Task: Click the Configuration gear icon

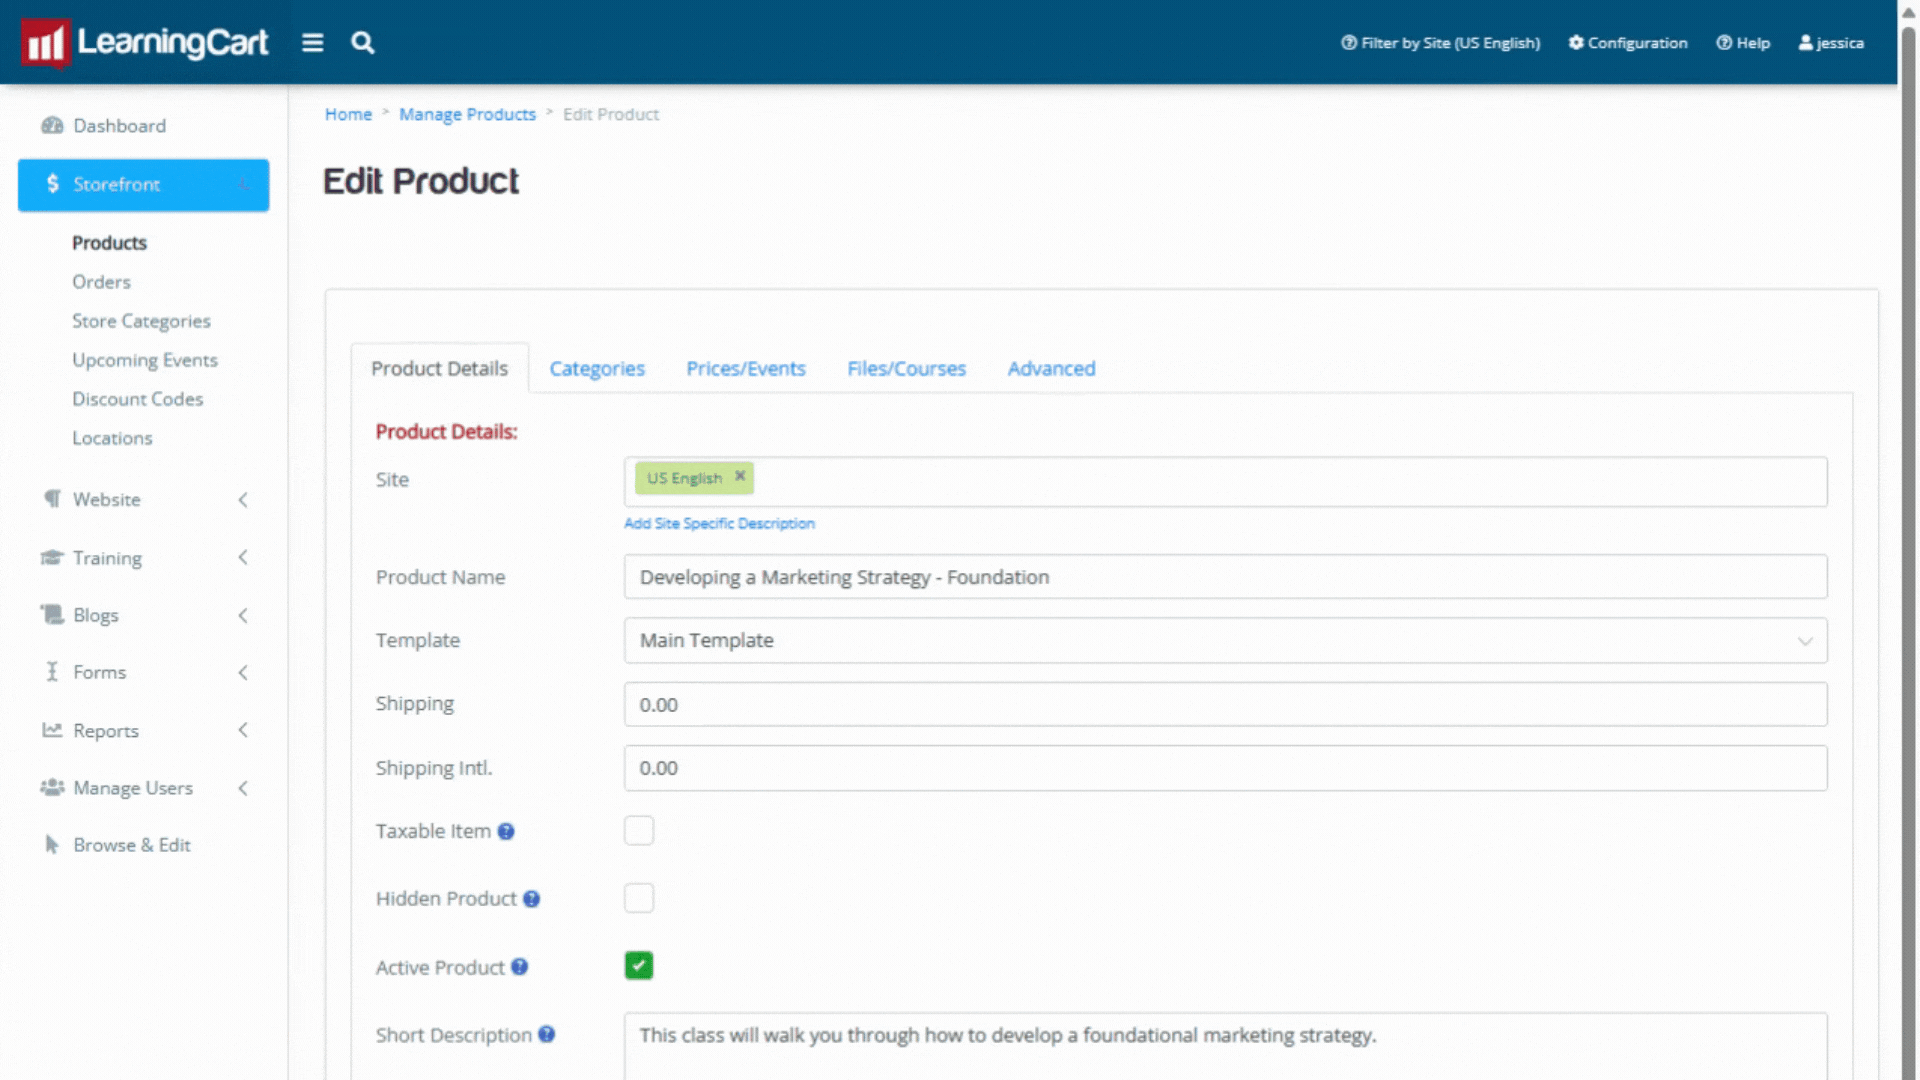Action: [x=1576, y=43]
